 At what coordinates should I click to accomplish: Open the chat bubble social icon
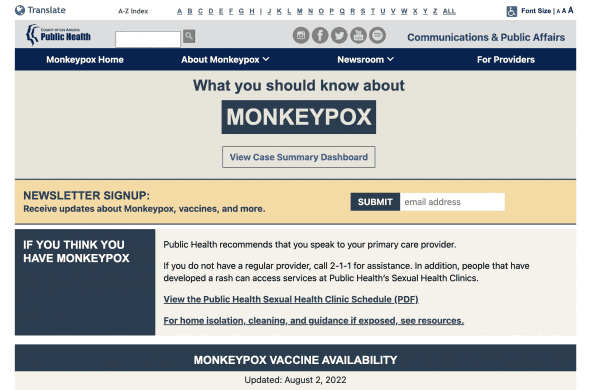tap(377, 35)
